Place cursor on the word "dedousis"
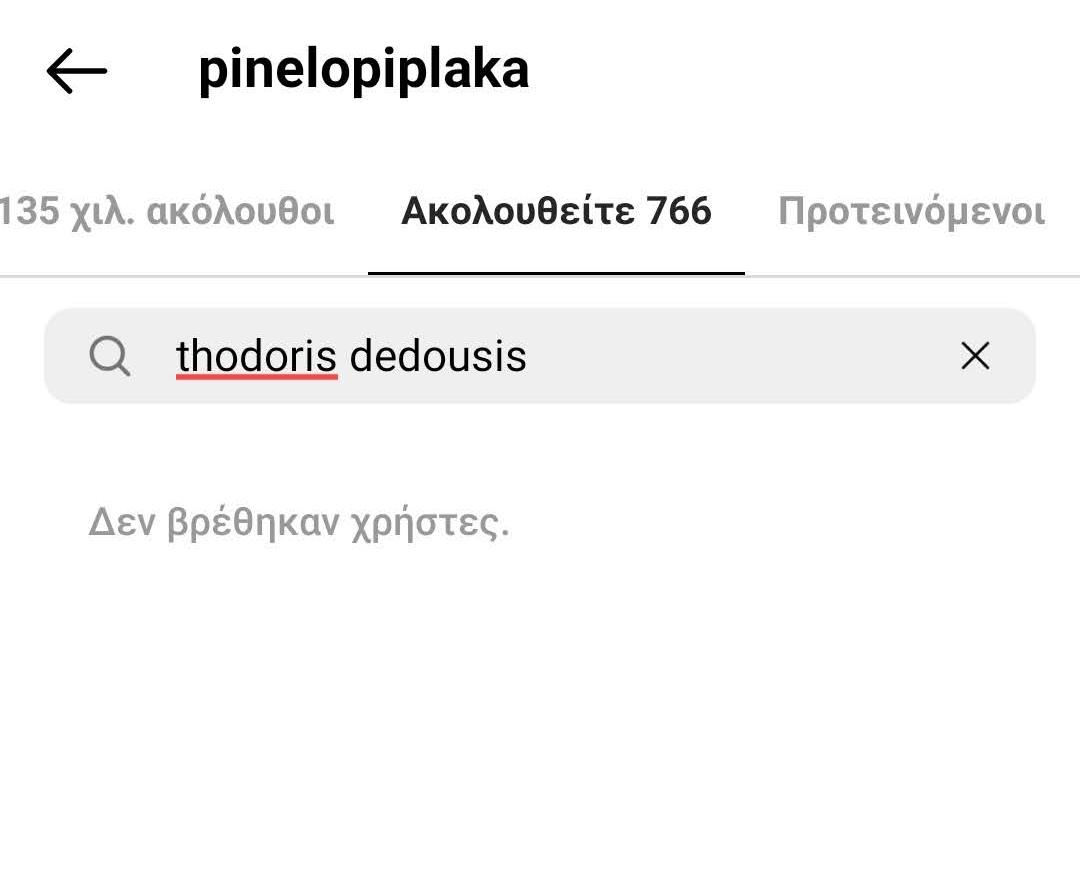1080x882 pixels. [x=438, y=356]
